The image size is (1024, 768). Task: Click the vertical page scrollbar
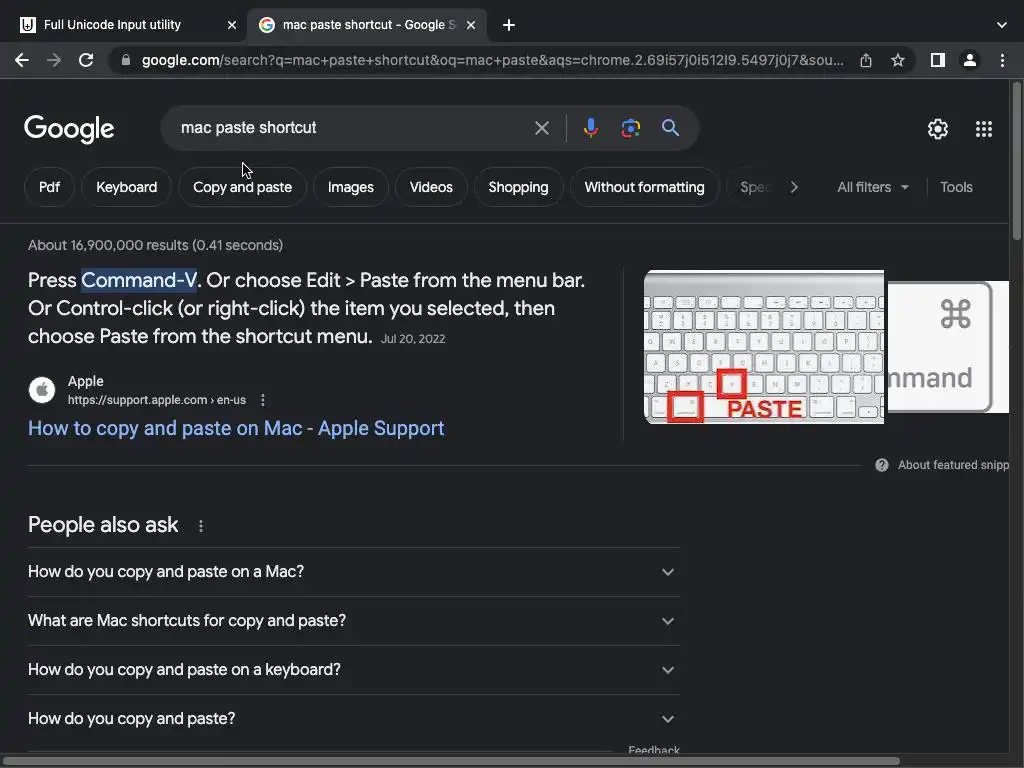click(1017, 161)
